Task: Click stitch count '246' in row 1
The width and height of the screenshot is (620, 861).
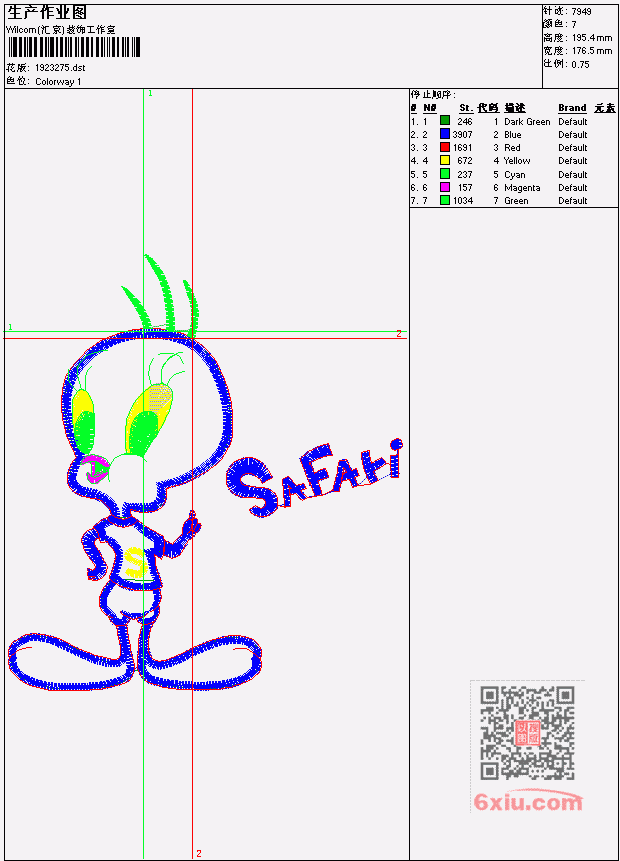Action: [465, 121]
